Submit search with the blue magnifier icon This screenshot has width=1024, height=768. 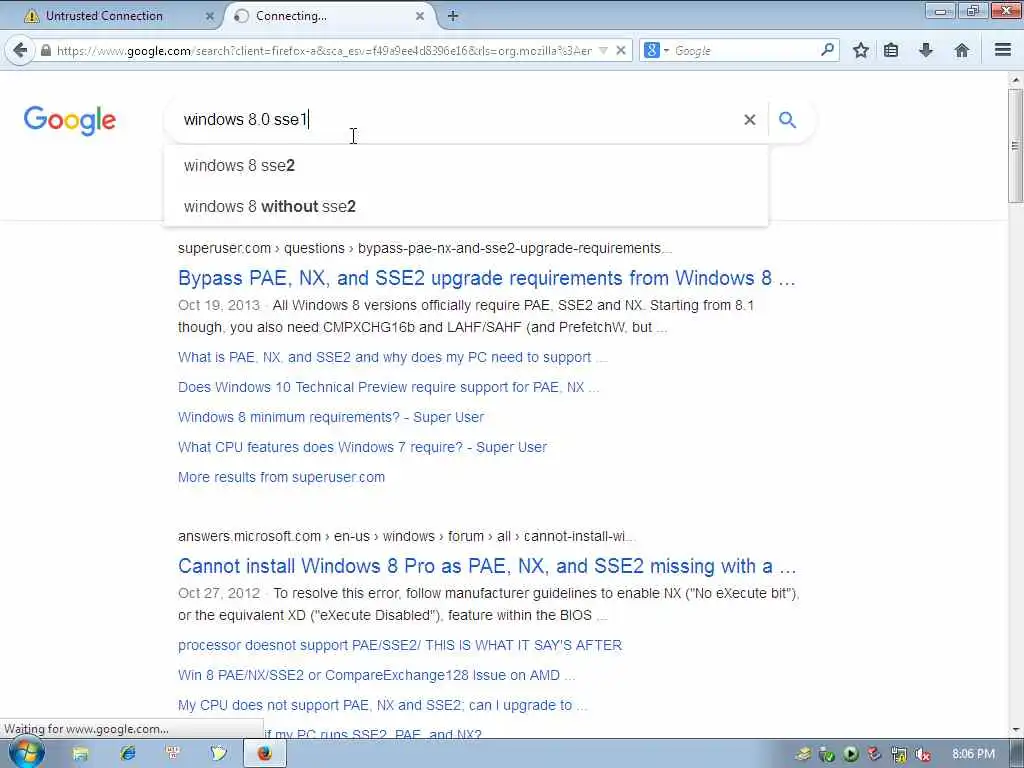coord(788,120)
